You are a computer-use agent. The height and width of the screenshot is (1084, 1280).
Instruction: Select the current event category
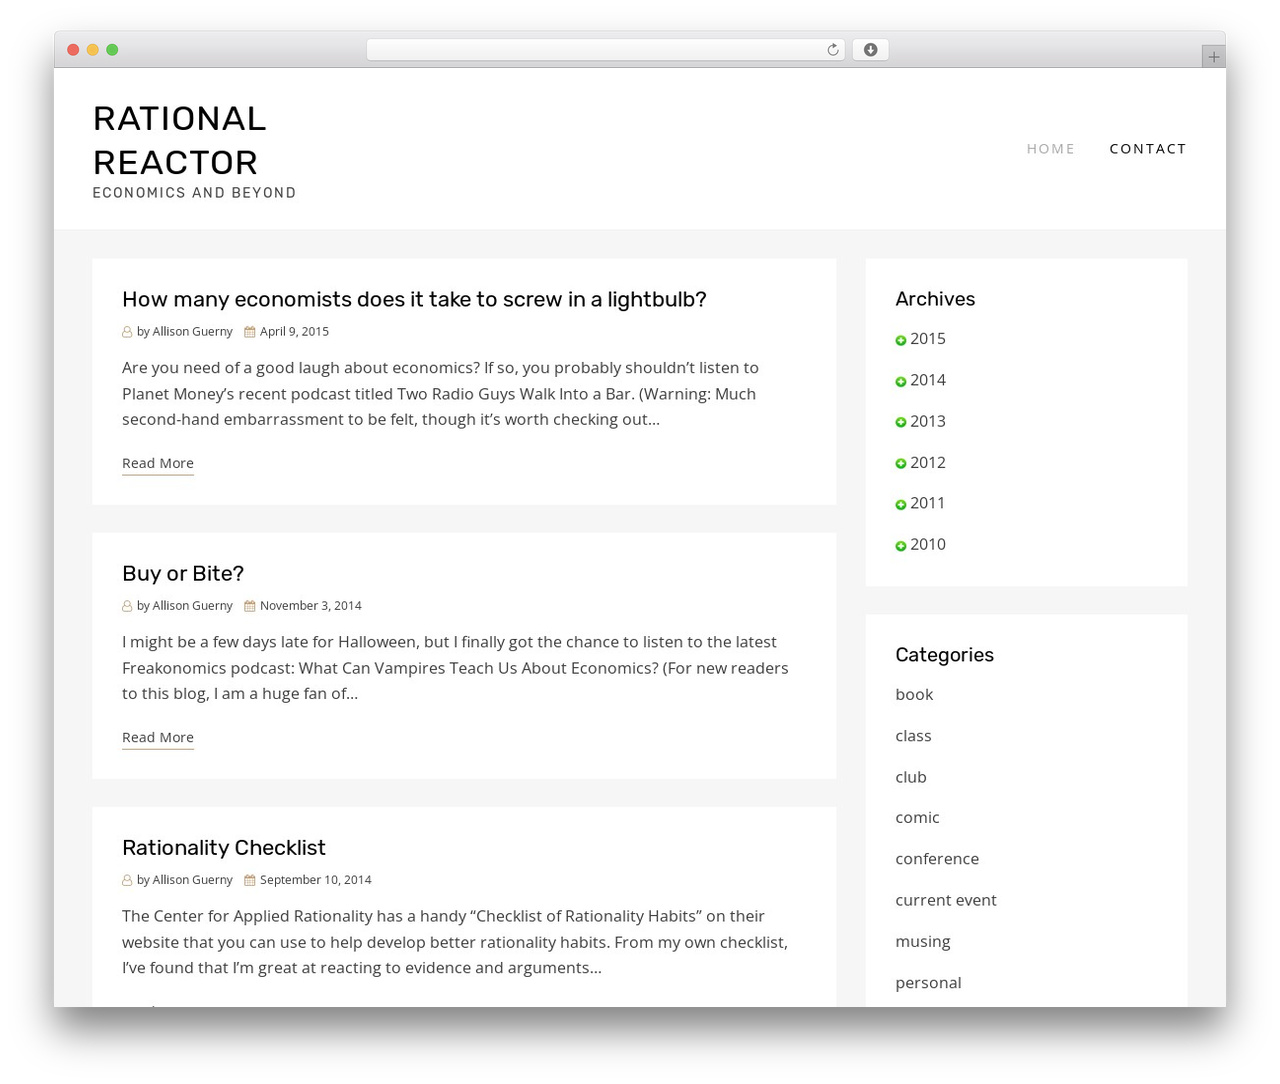[x=946, y=900]
